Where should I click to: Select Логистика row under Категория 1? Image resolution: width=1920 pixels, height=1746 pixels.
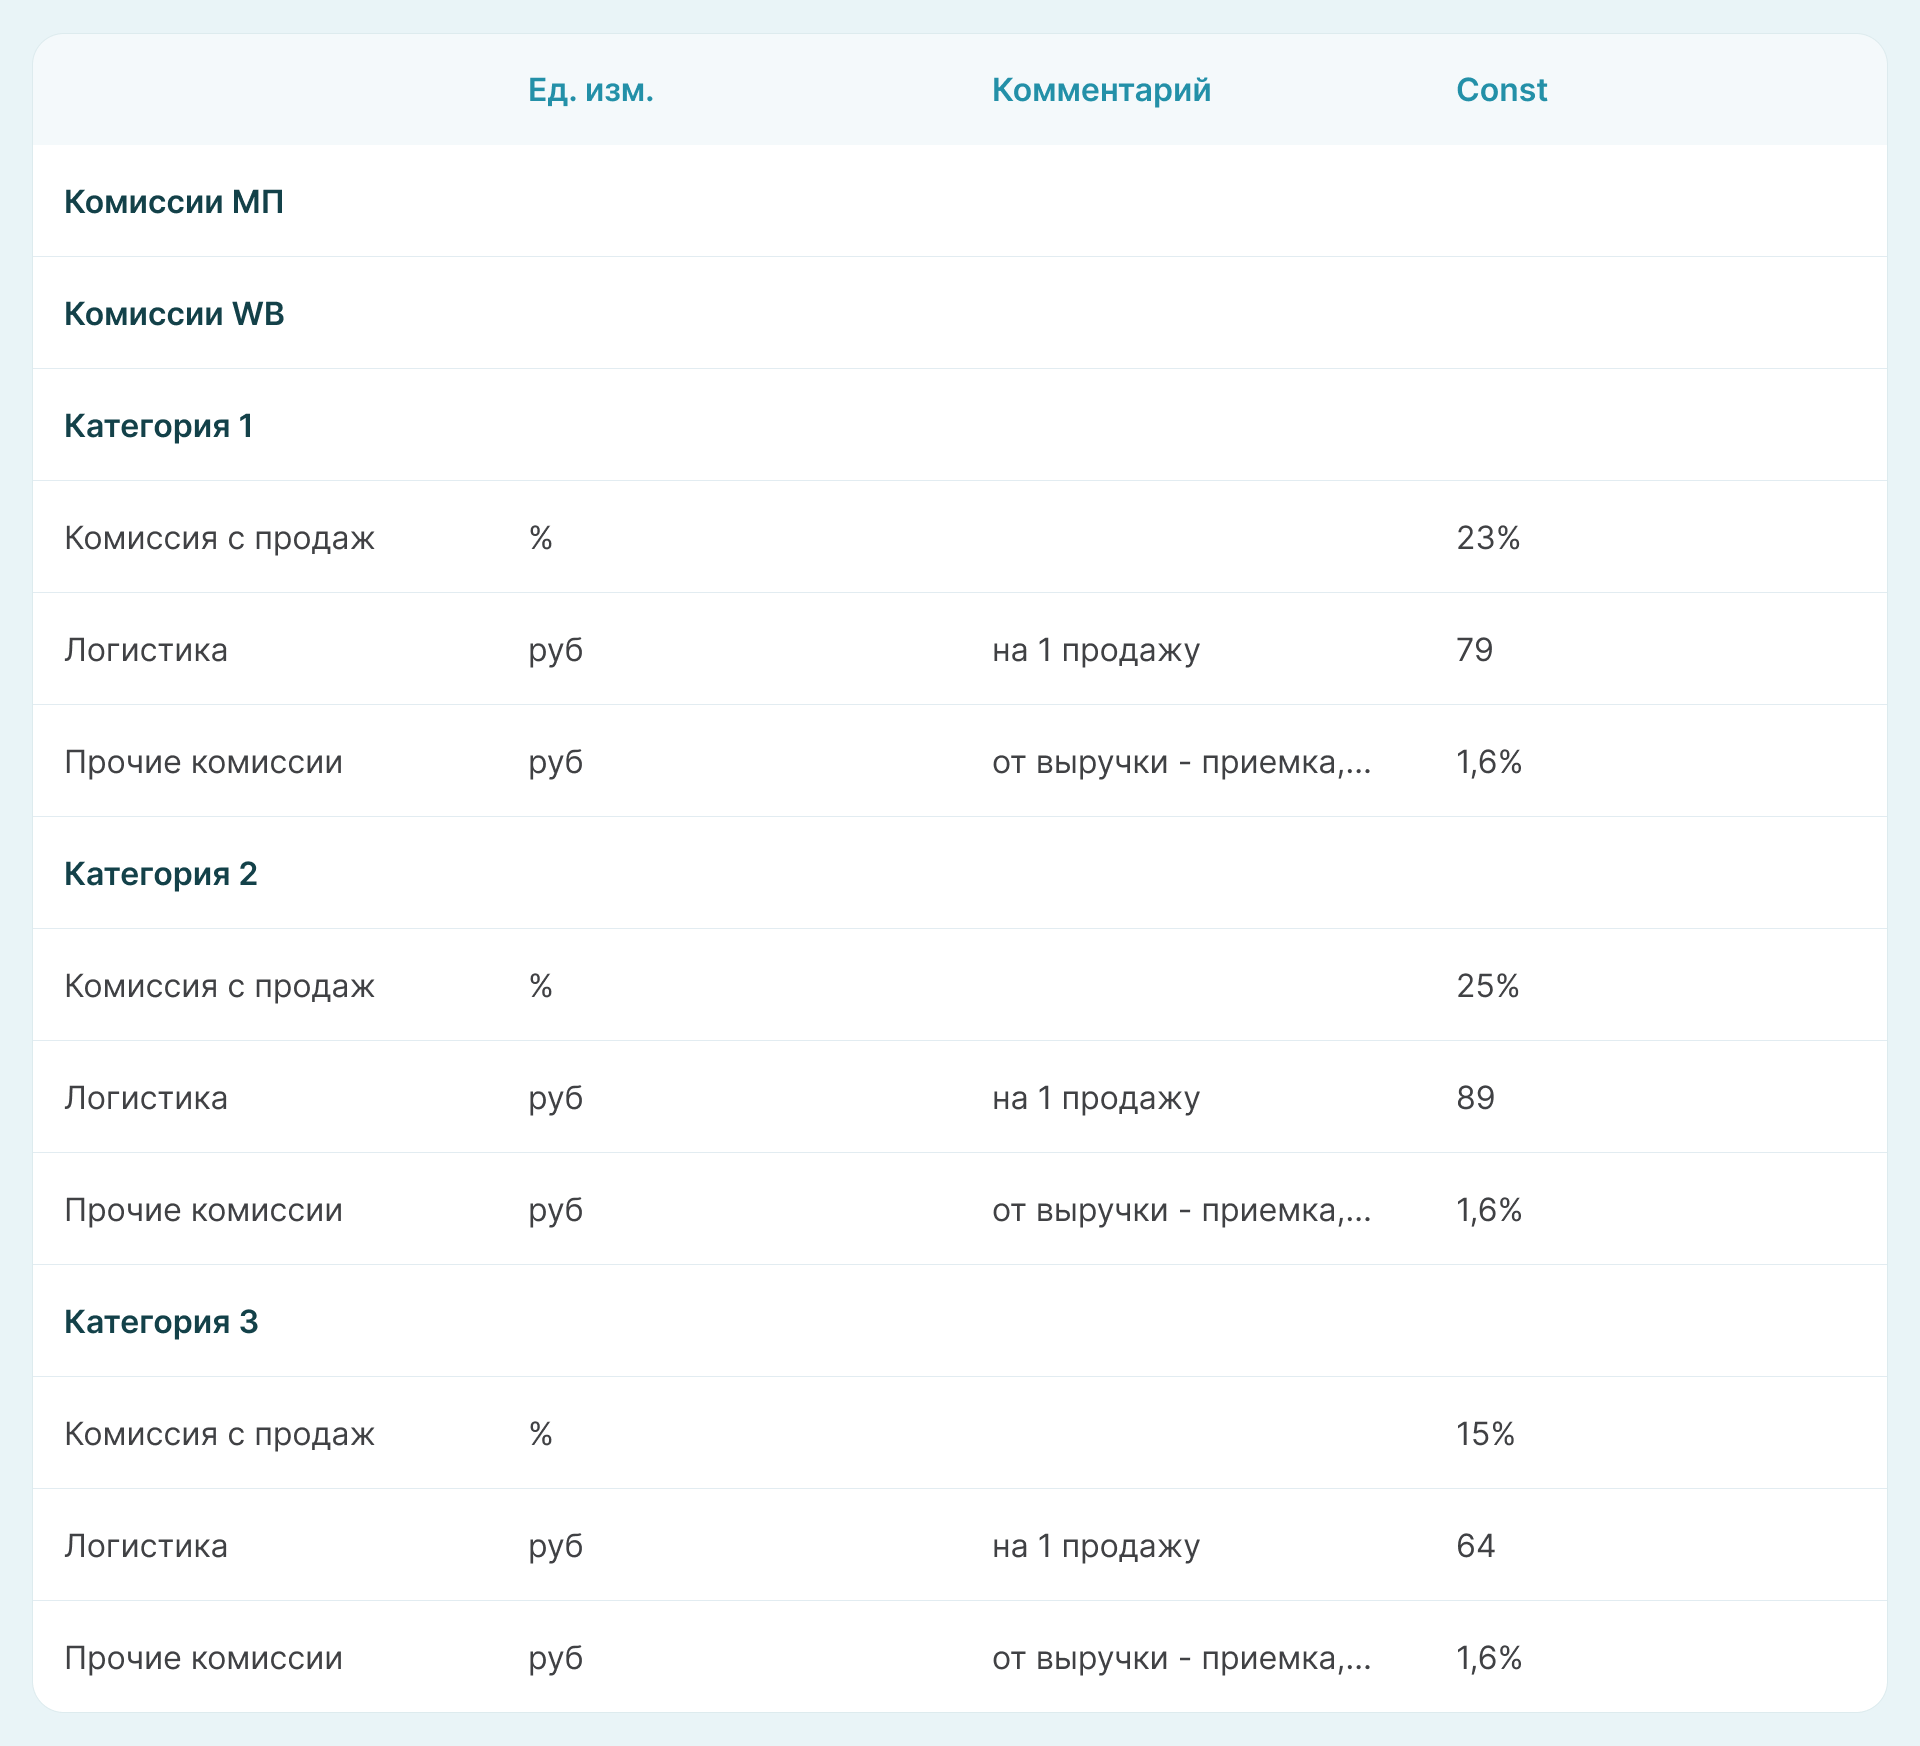[x=146, y=650]
